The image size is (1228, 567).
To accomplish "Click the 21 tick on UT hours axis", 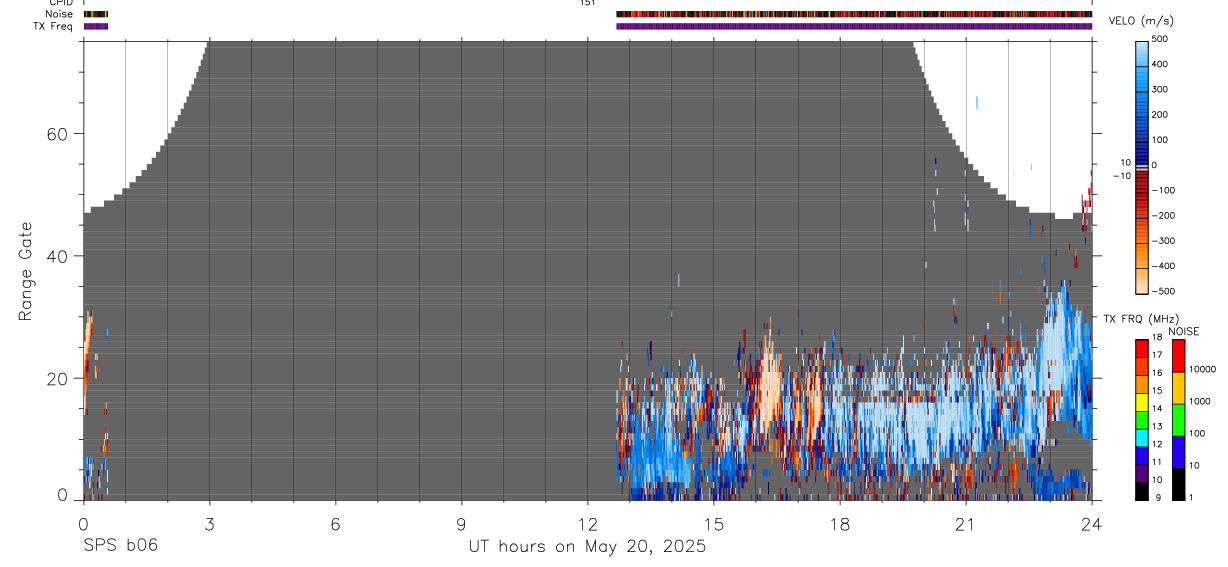I will [966, 524].
